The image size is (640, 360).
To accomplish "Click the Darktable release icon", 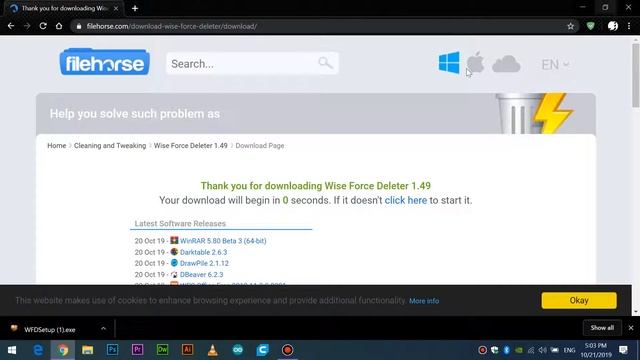I will (174, 251).
